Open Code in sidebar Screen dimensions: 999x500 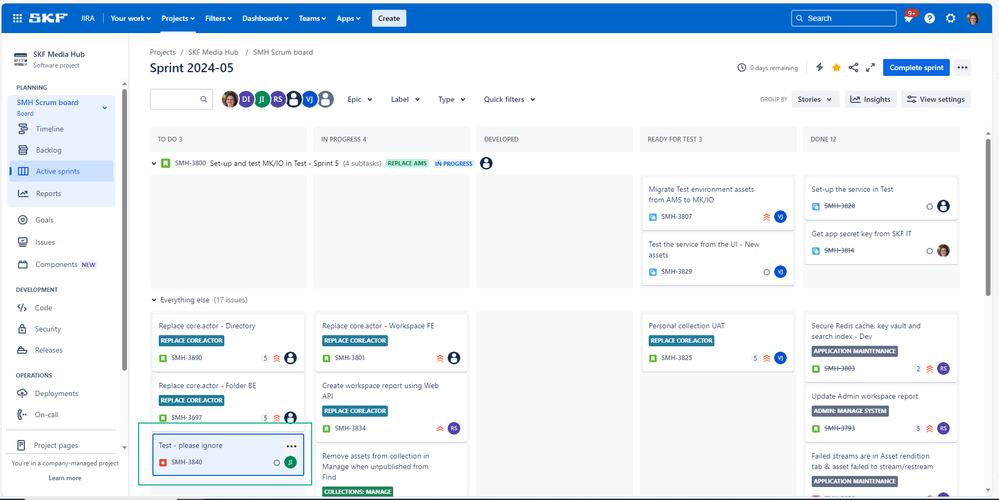pos(62,308)
